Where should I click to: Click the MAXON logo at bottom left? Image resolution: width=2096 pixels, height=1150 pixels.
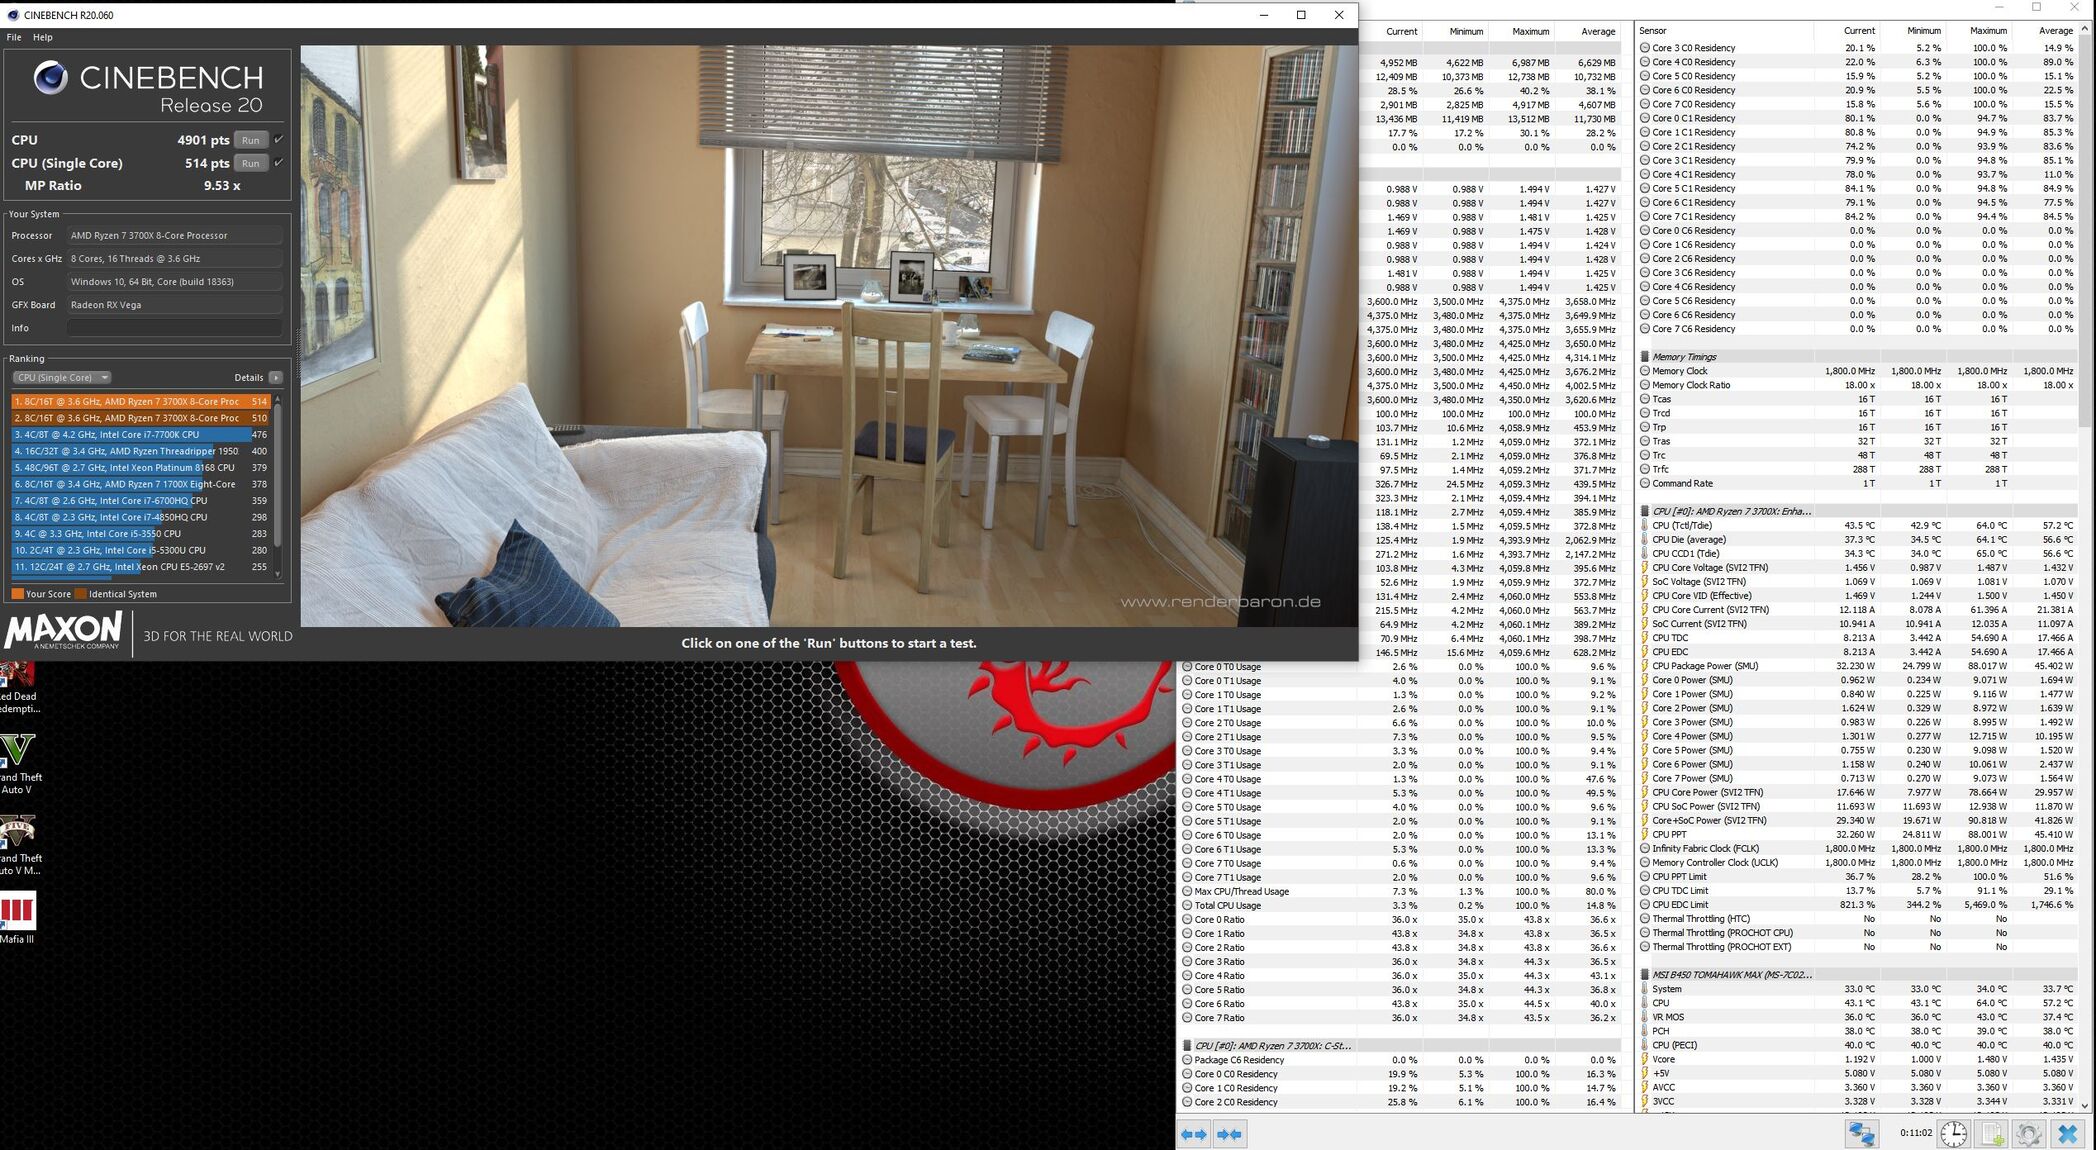(63, 632)
